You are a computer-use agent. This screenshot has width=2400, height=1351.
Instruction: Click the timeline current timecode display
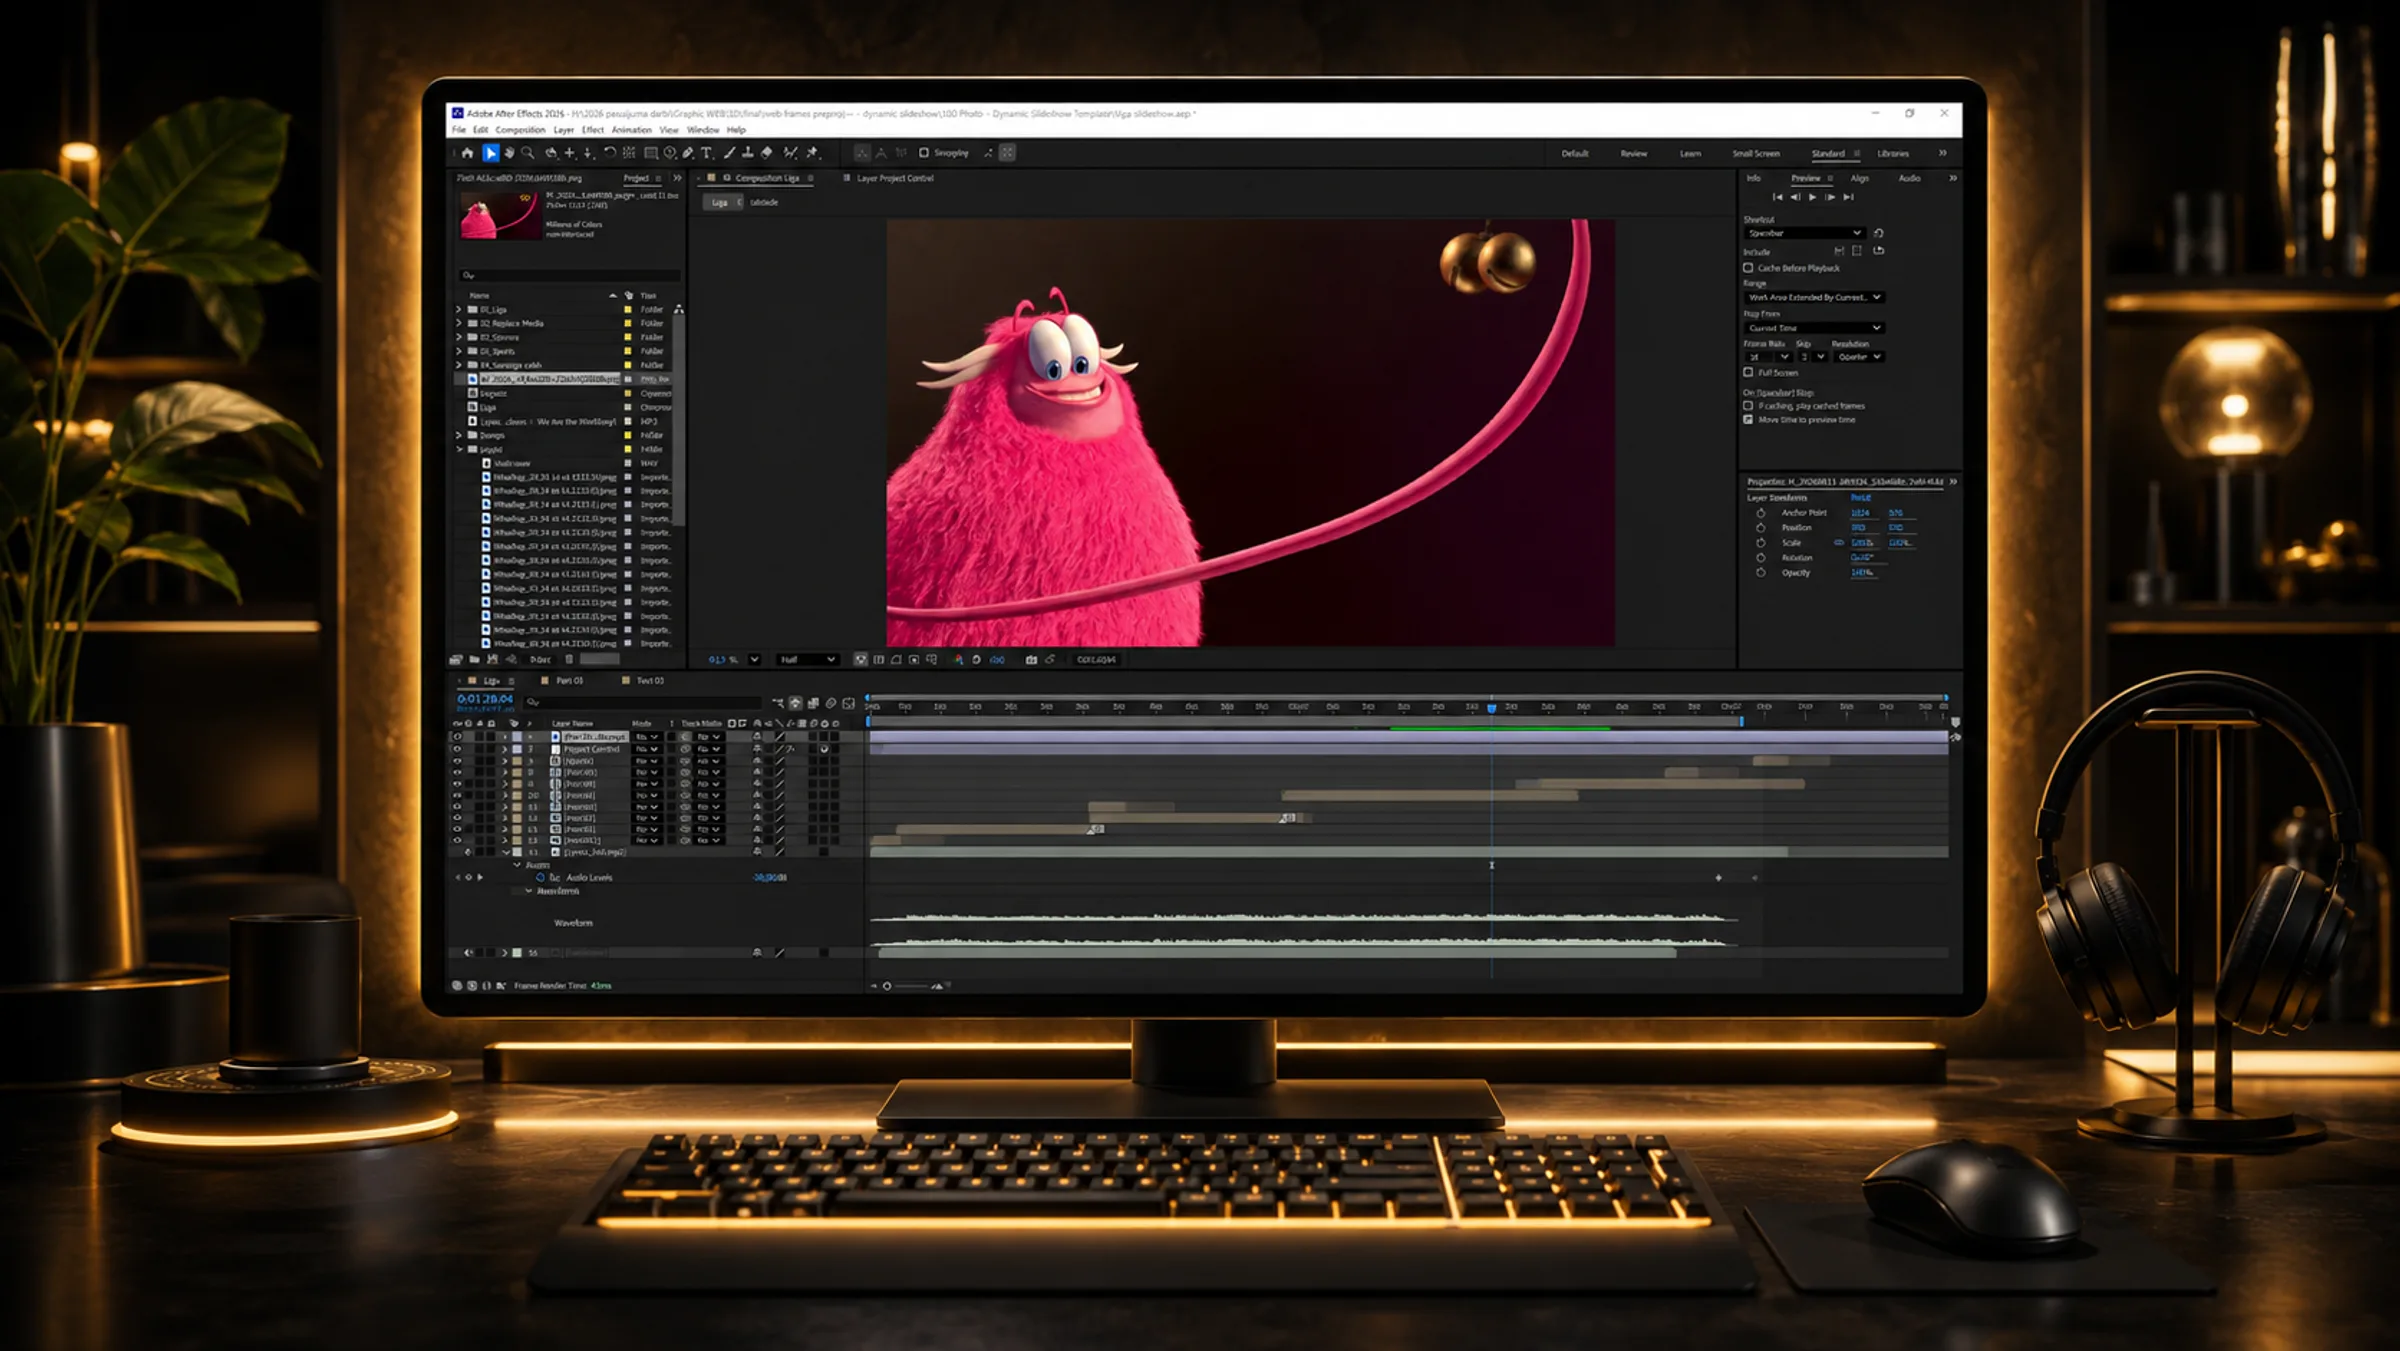[485, 699]
